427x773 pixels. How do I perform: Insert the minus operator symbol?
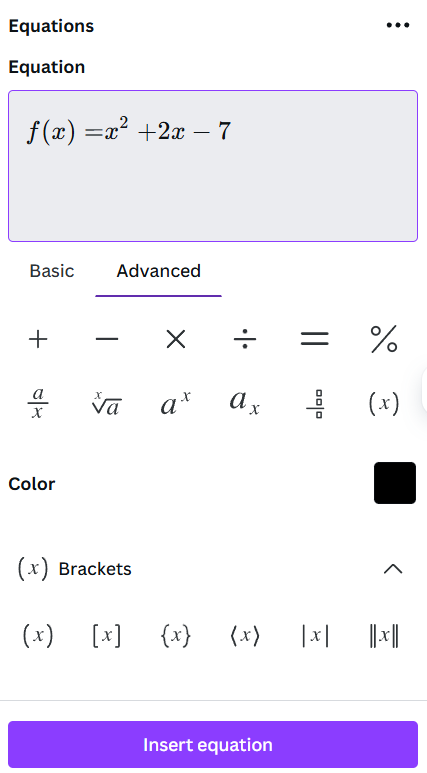(107, 339)
